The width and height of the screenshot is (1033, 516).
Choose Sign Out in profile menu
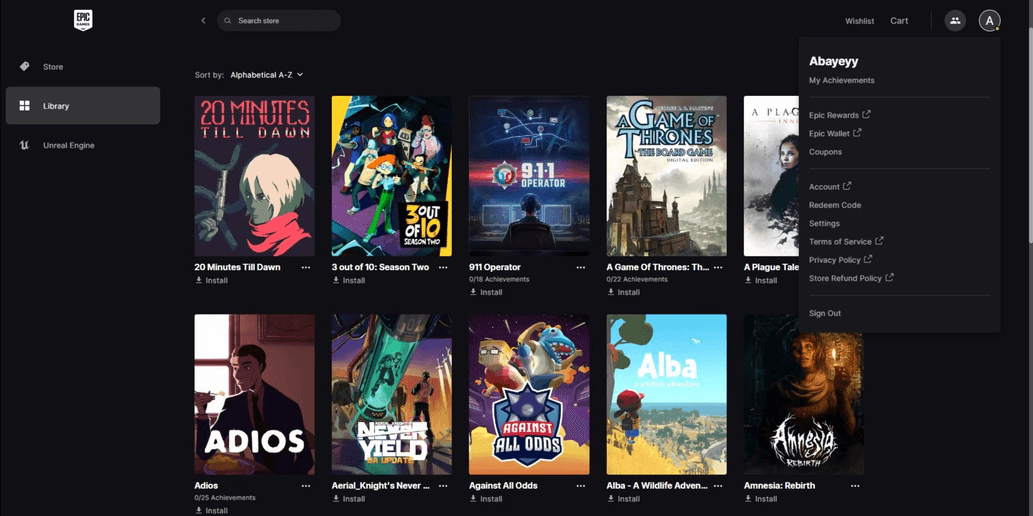click(x=825, y=313)
